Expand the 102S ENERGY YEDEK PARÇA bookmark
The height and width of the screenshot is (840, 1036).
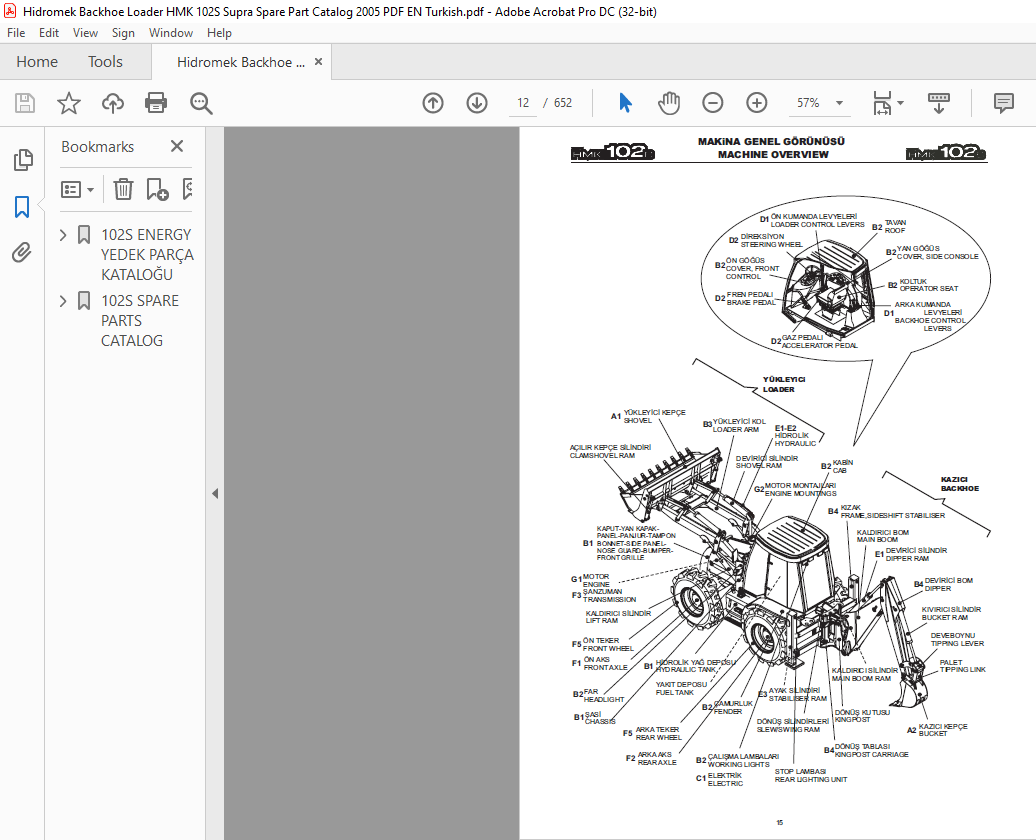[x=63, y=235]
